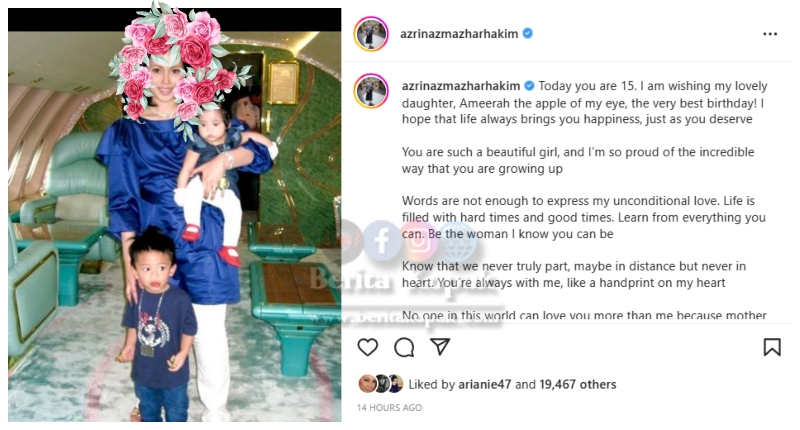
Task: Open comments with the speech bubble icon
Action: [404, 347]
